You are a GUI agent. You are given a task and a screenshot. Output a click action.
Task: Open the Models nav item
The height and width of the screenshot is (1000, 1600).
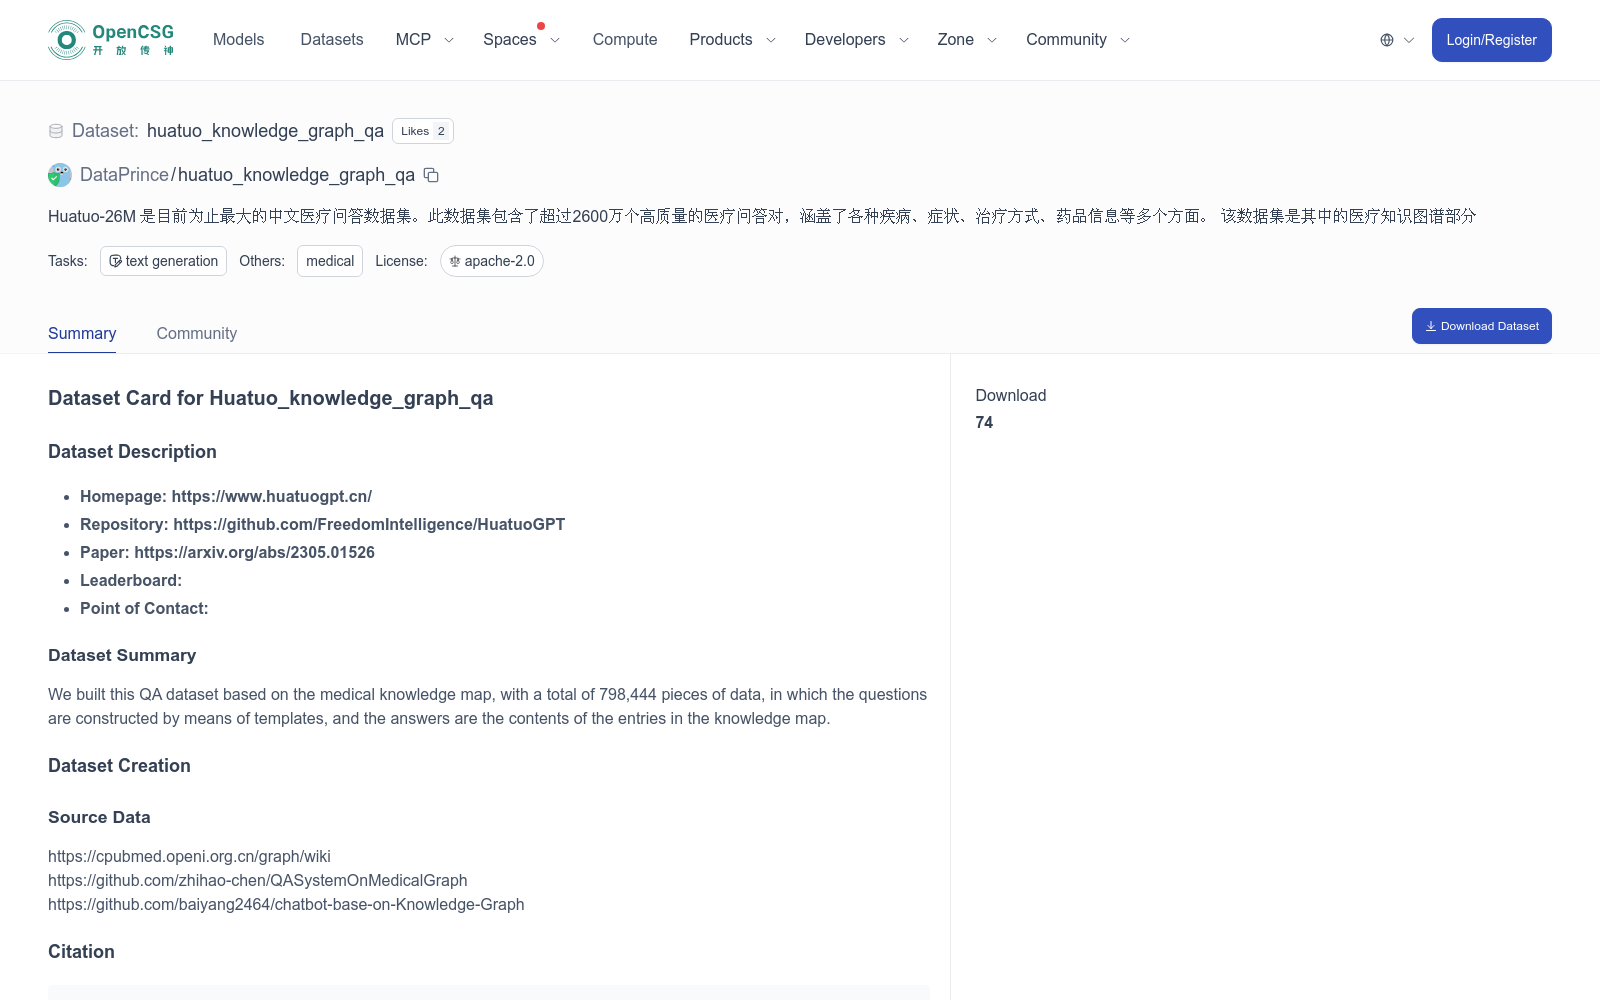coord(238,40)
